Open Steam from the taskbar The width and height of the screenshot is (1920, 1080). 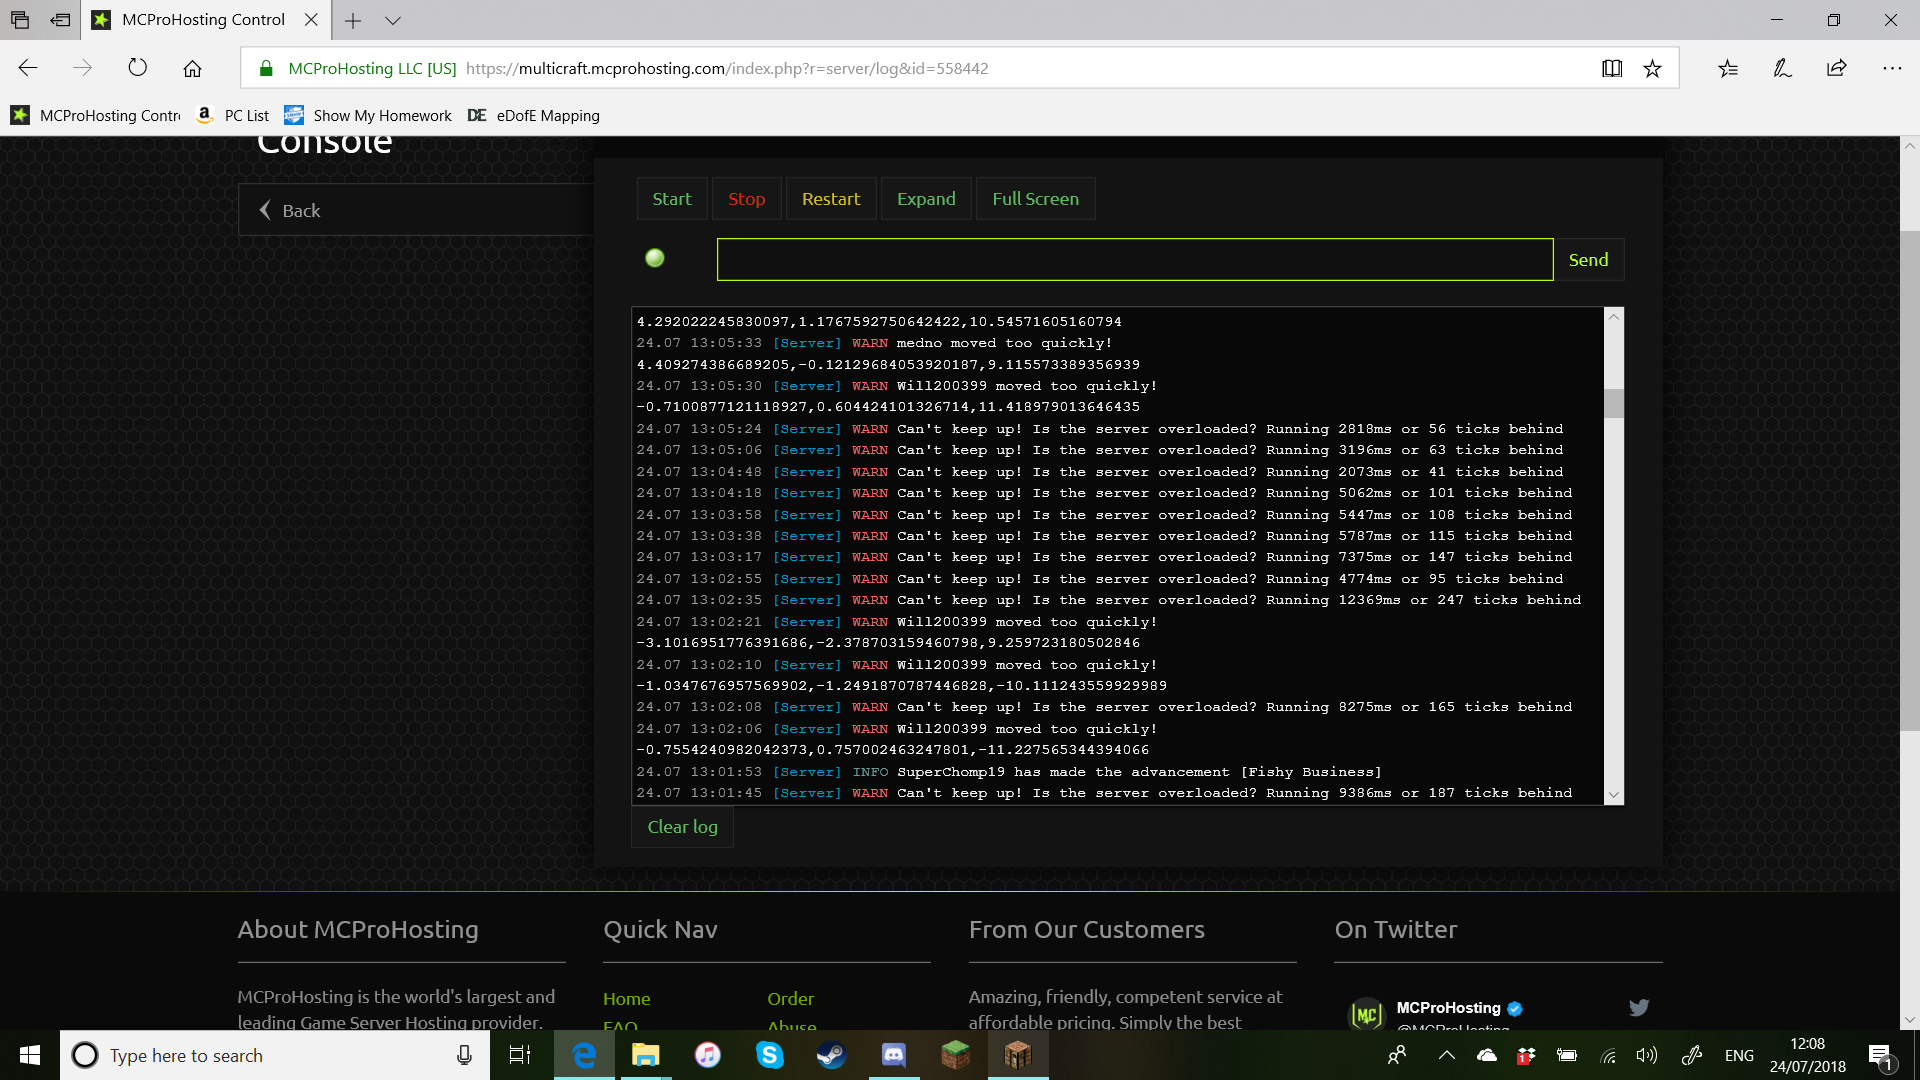click(x=831, y=1055)
